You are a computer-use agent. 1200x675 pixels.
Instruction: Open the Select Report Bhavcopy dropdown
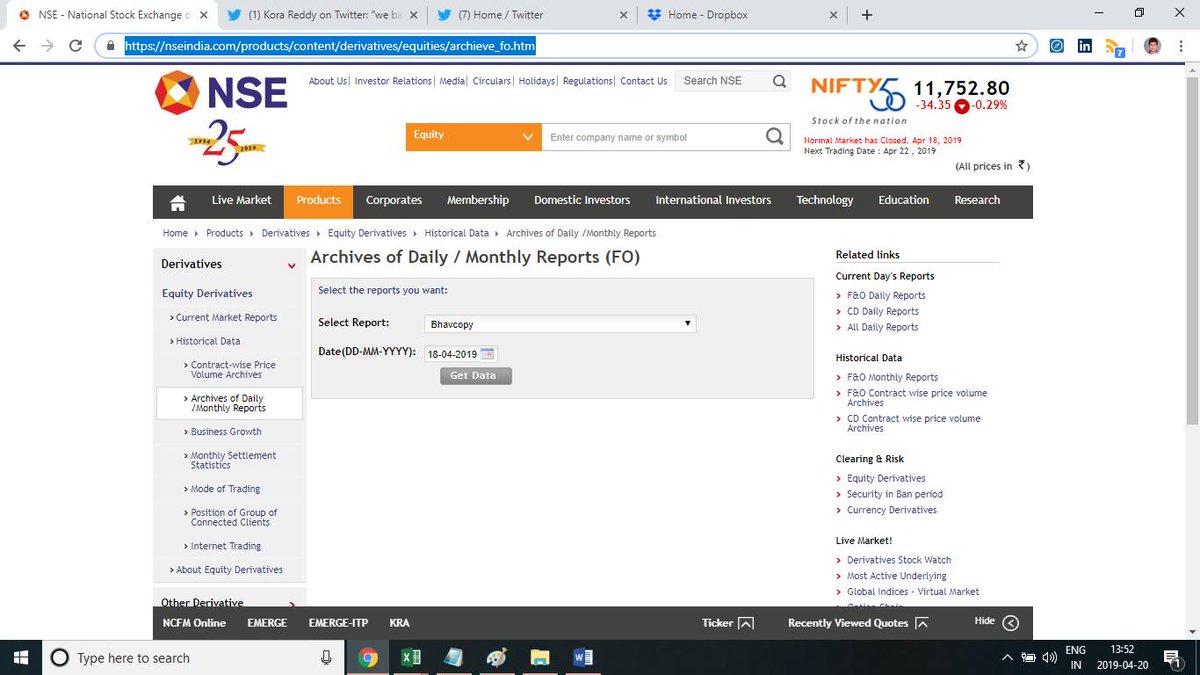[x=560, y=324]
